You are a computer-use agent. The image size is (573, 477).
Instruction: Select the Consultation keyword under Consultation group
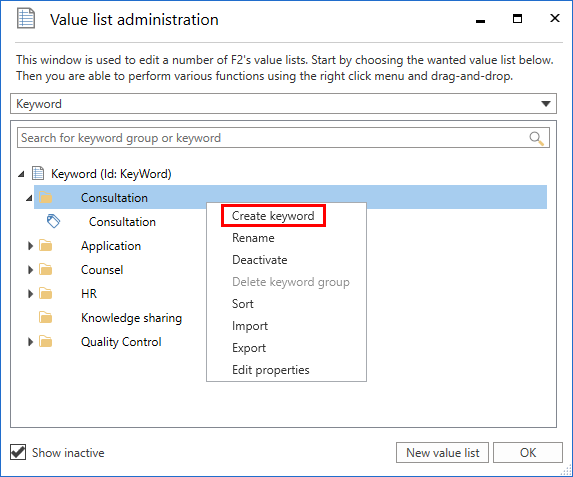(122, 222)
